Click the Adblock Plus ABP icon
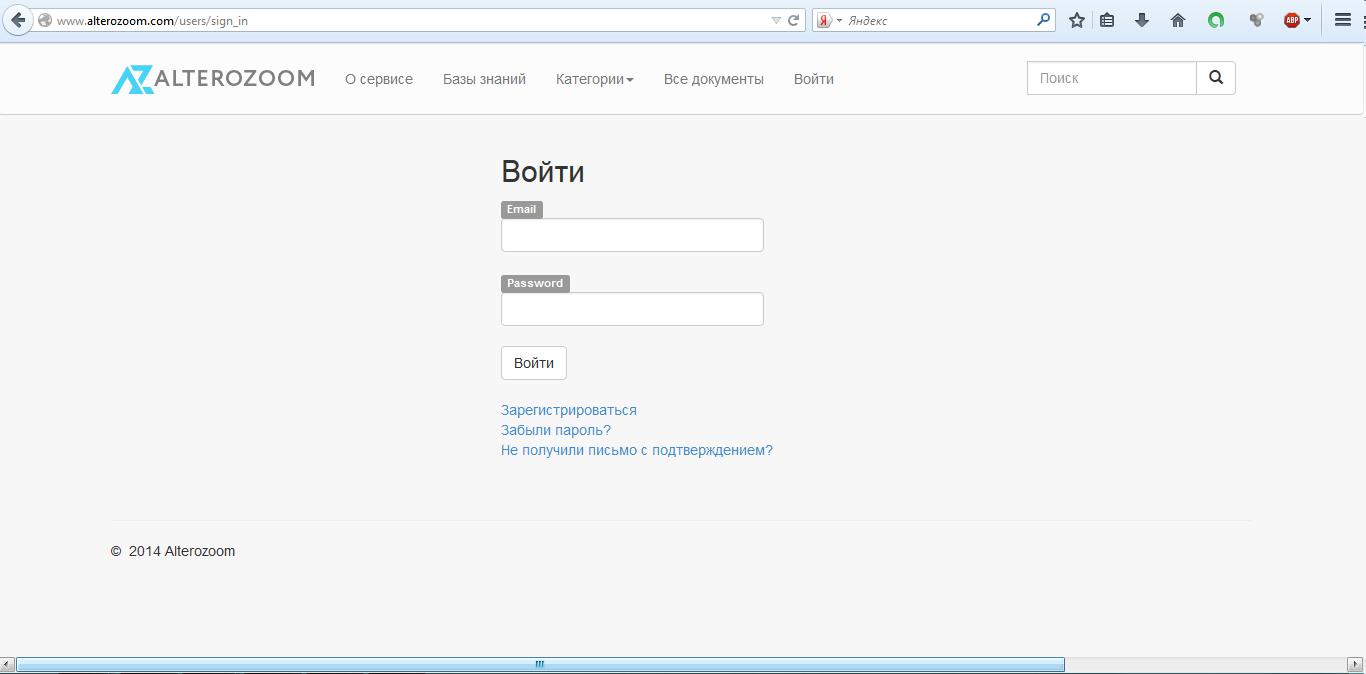This screenshot has width=1366, height=674. (x=1292, y=20)
